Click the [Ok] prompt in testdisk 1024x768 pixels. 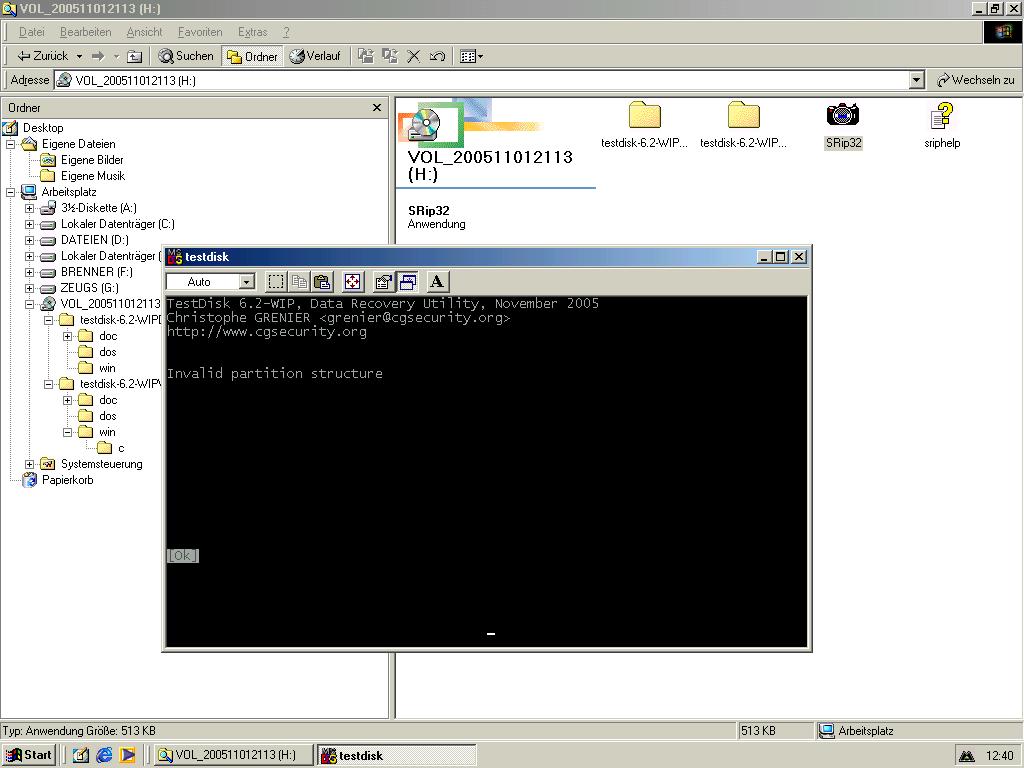point(182,555)
